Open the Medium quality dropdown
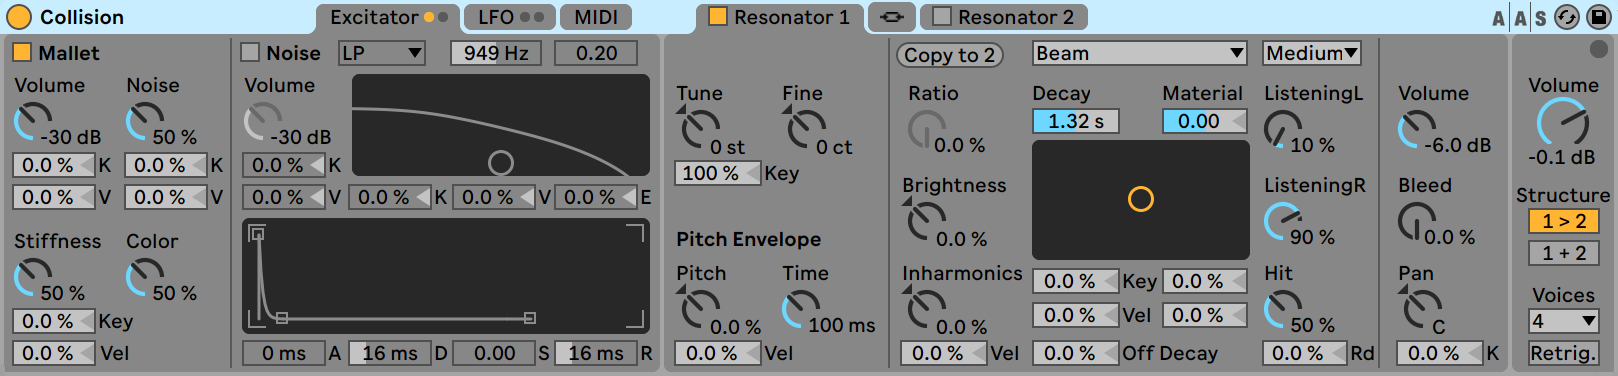The image size is (1618, 376). (1313, 53)
